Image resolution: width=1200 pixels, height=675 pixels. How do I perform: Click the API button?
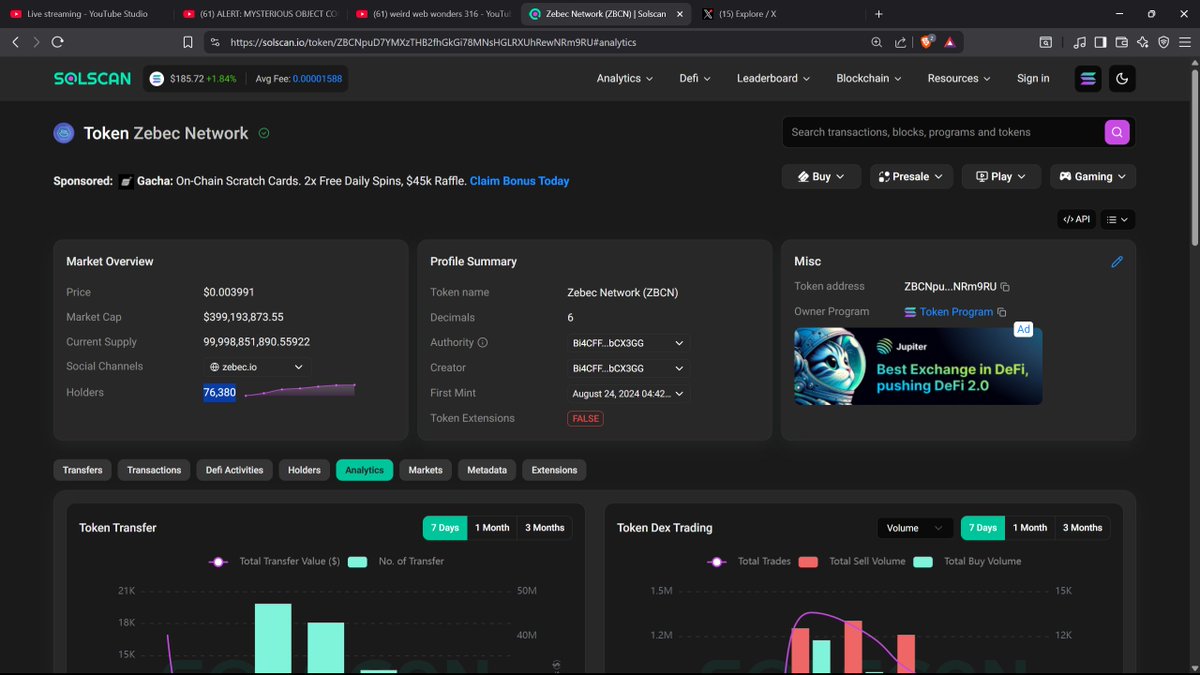[1077, 219]
